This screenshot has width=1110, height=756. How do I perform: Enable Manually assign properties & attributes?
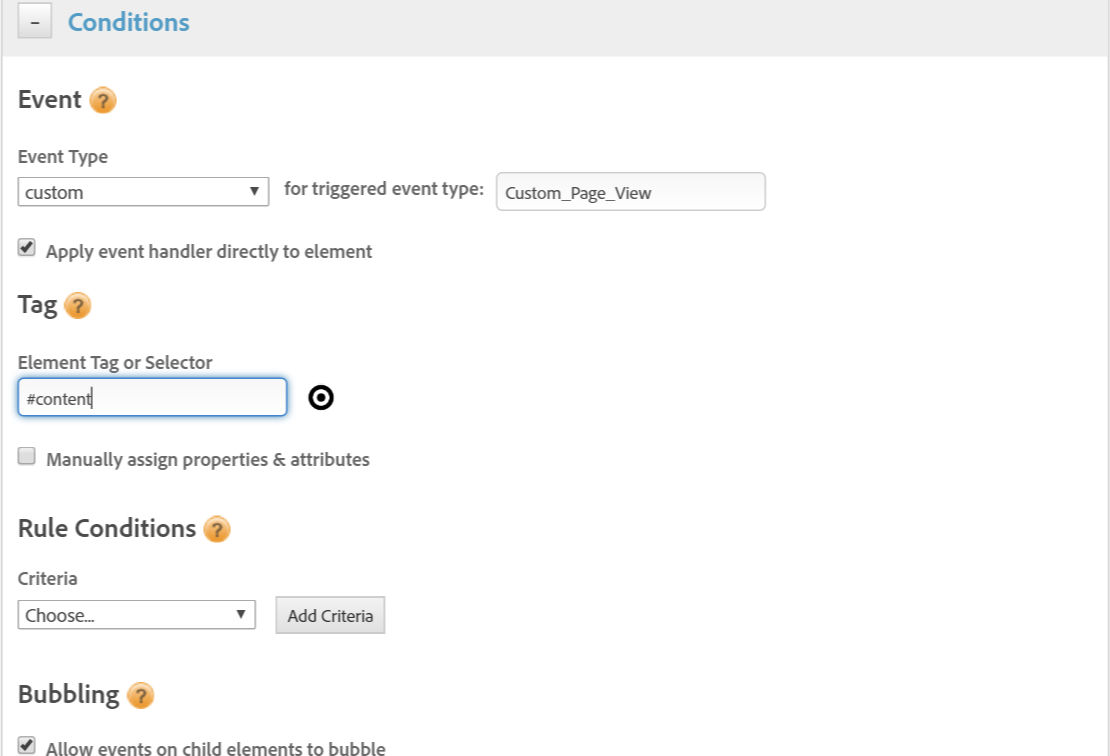tap(27, 456)
